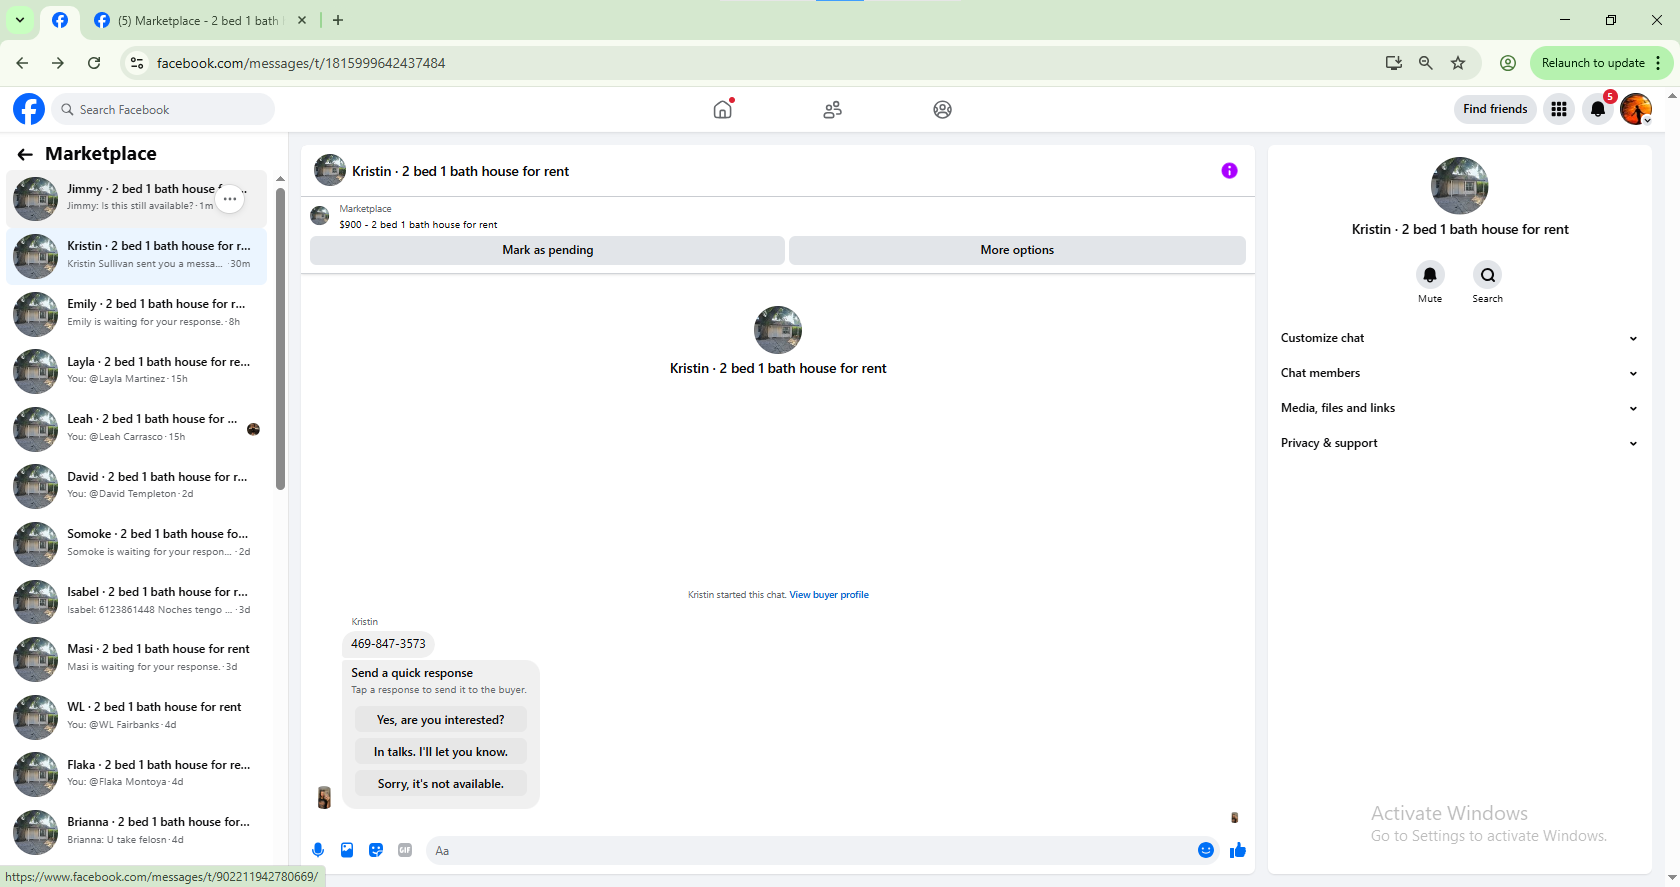
Task: Choose a GIF in the composer
Action: point(405,850)
